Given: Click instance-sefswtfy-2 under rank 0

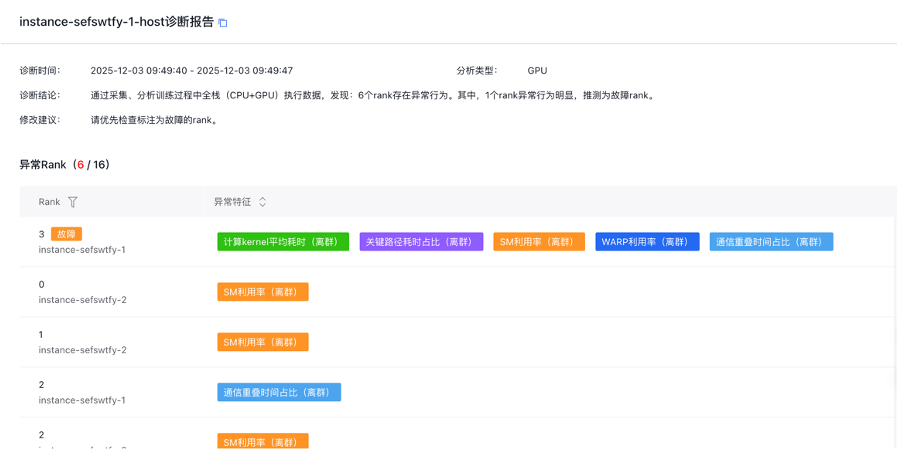Looking at the screenshot, I should point(82,299).
